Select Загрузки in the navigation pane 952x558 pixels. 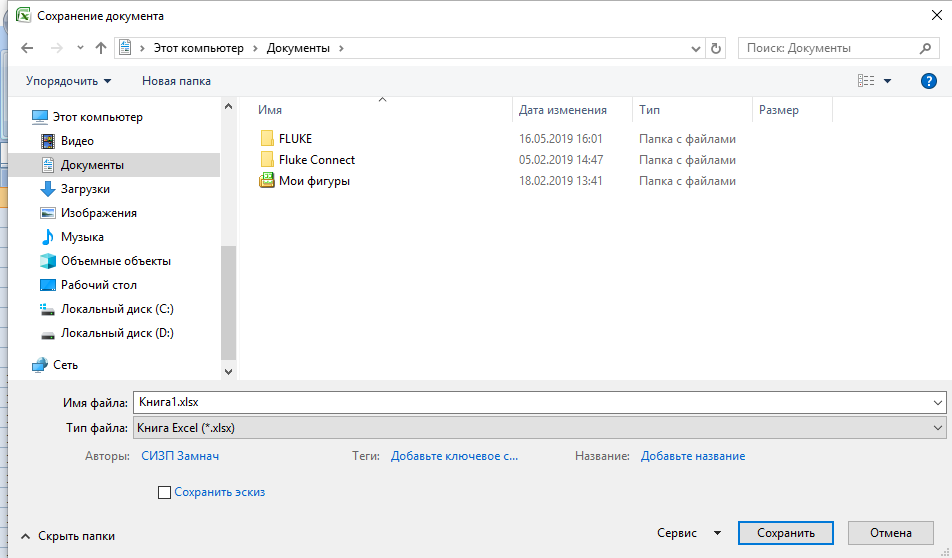coord(85,189)
